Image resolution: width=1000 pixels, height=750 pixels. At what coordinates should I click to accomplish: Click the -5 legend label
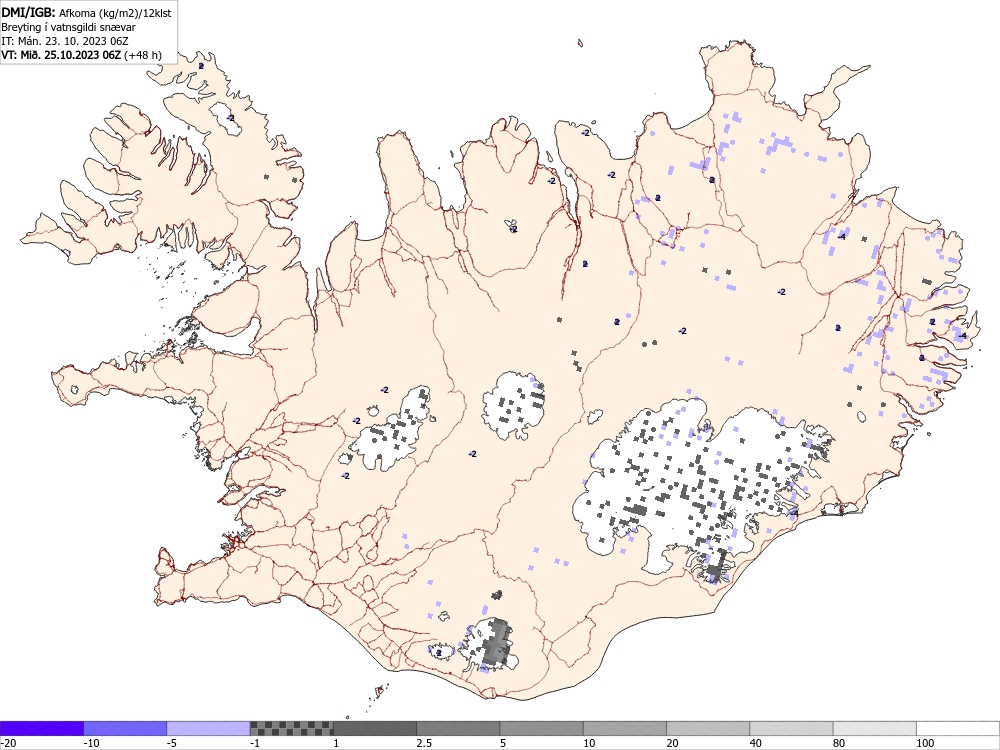point(173,743)
